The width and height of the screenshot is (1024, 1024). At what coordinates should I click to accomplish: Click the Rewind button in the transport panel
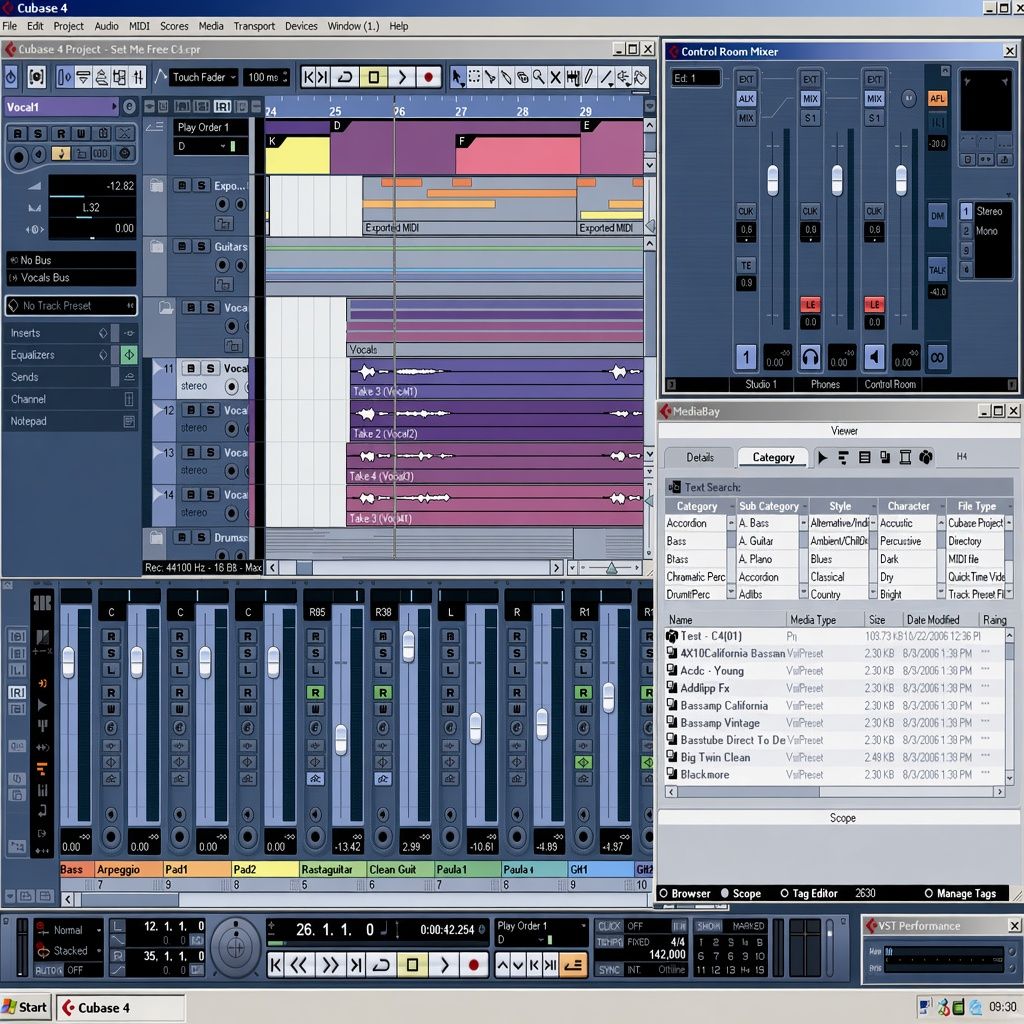tap(299, 965)
